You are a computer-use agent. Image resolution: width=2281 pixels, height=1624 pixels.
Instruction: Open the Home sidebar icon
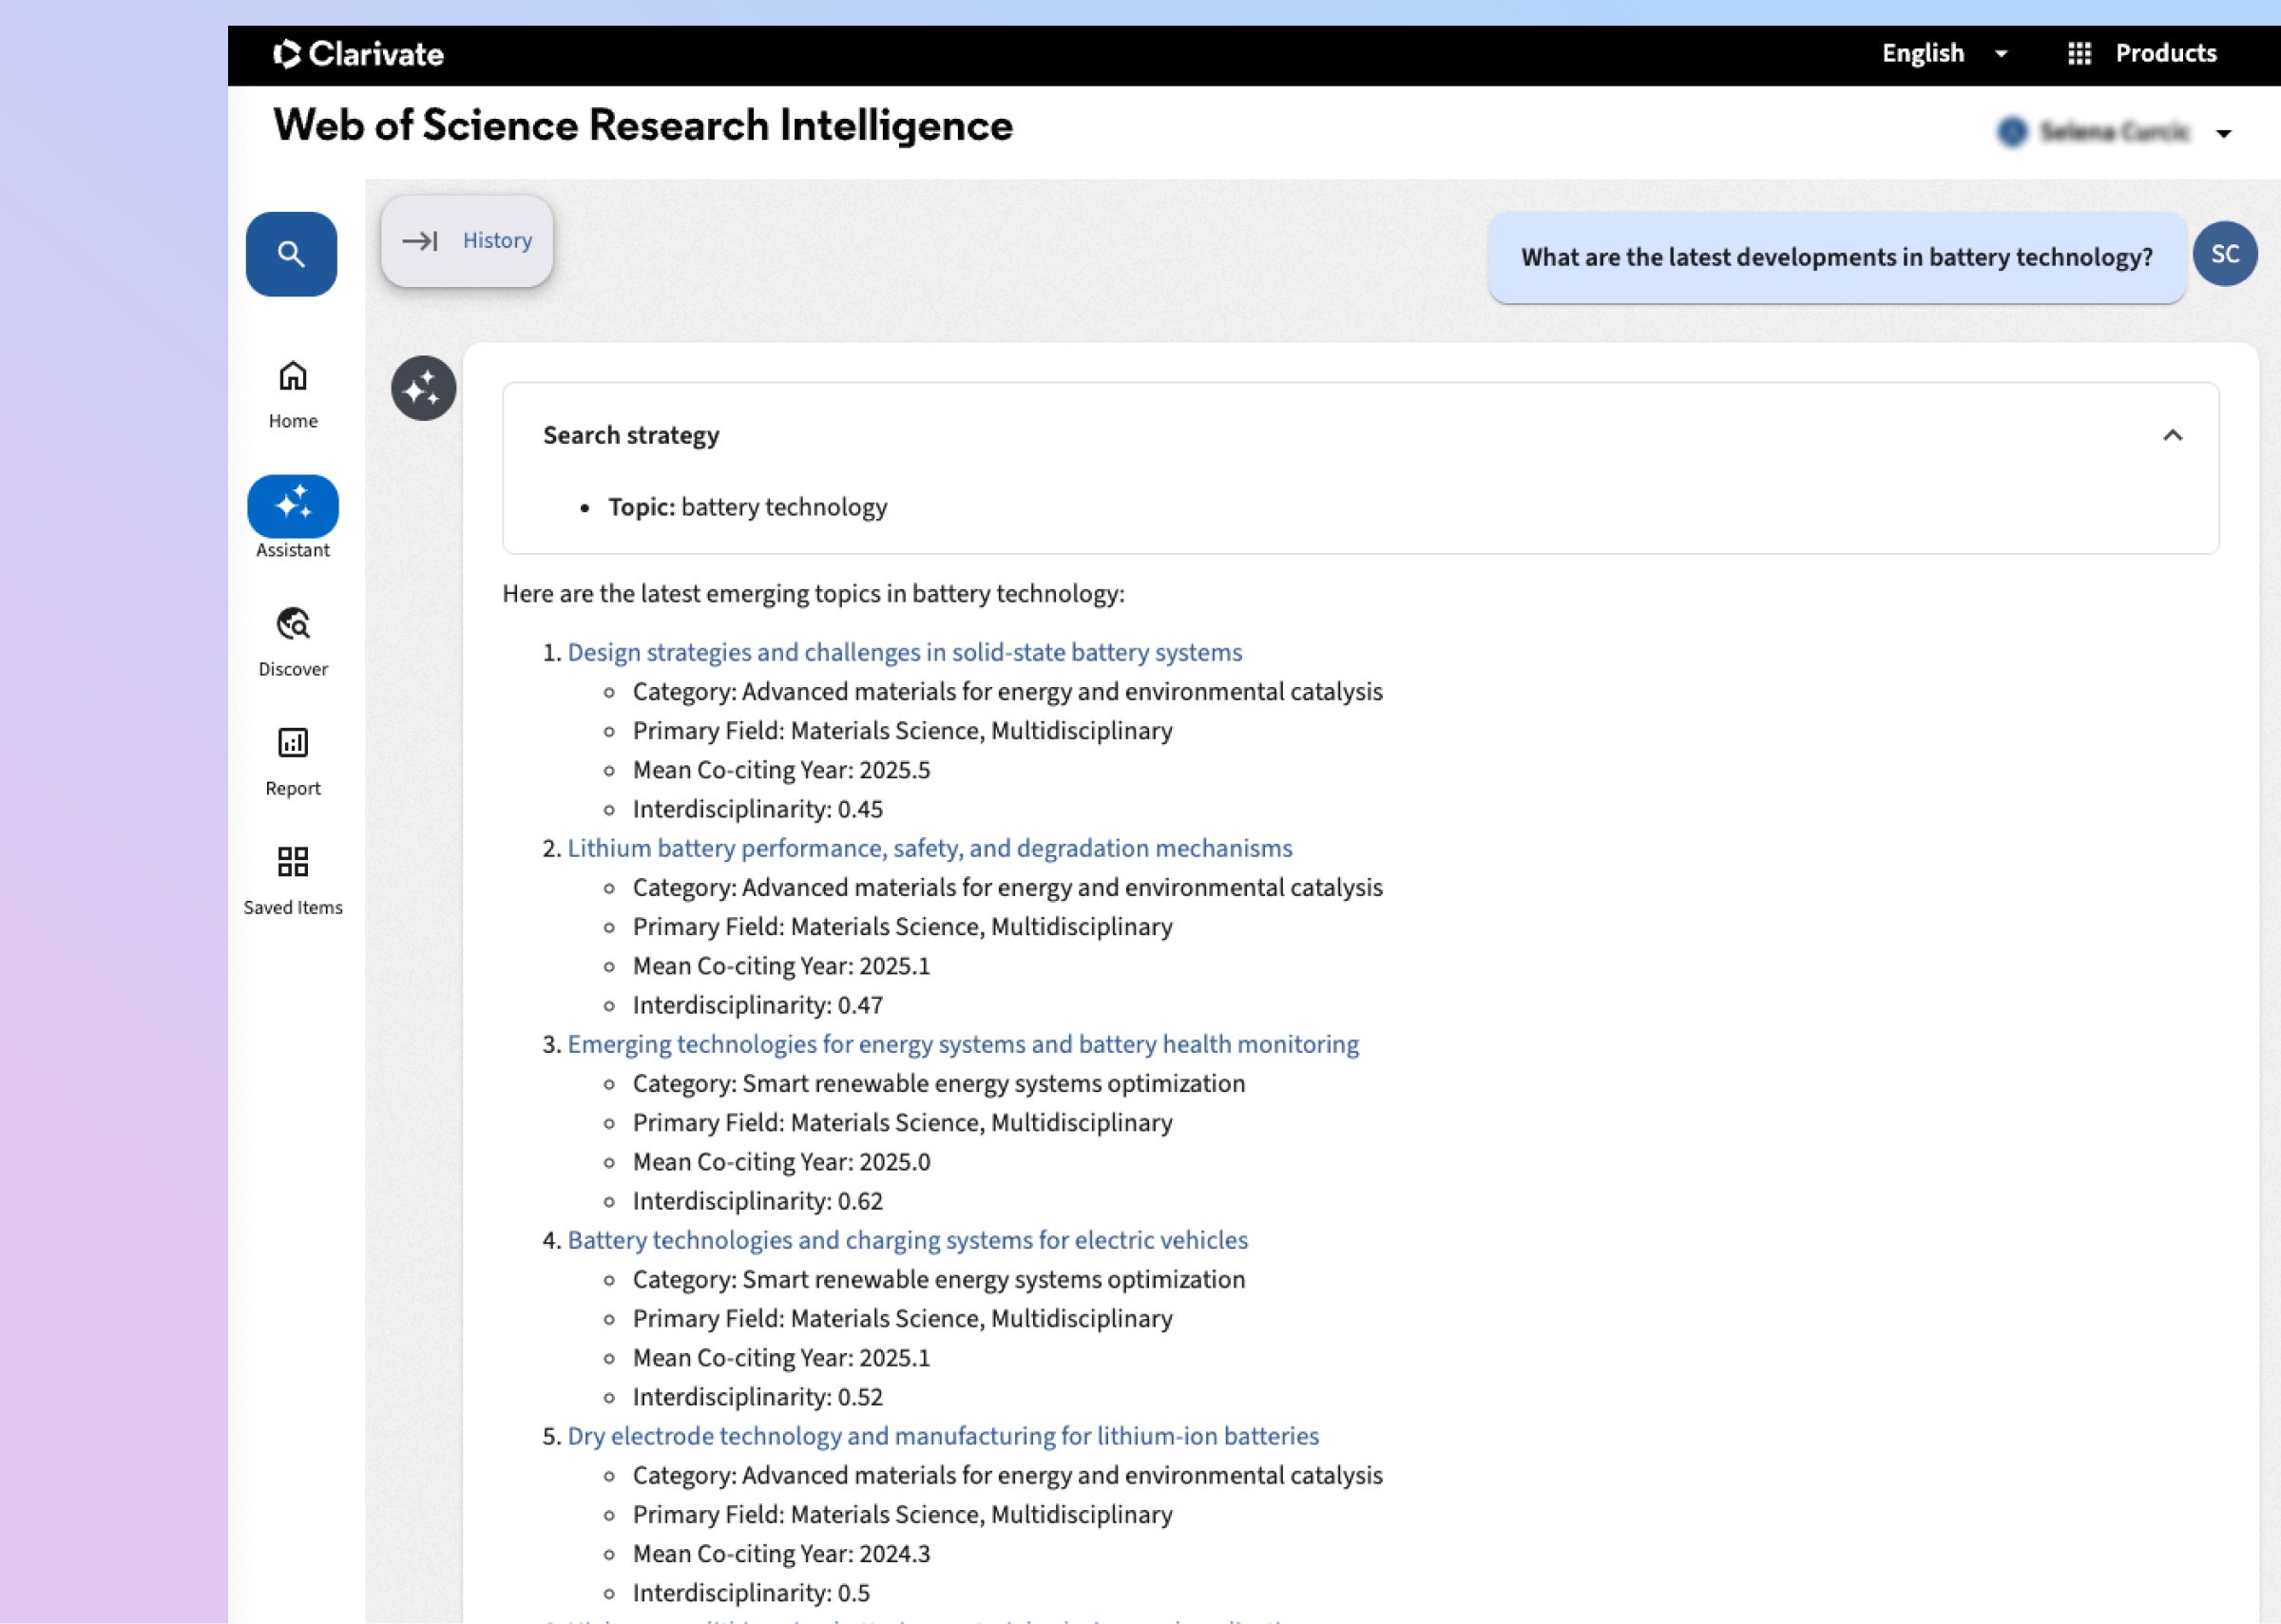coord(292,377)
